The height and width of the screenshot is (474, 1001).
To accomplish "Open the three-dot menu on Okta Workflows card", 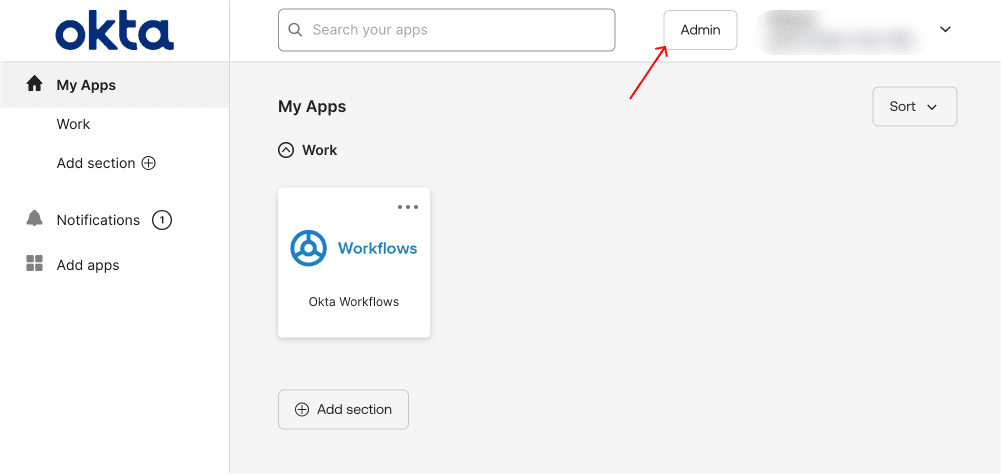I will (408, 207).
